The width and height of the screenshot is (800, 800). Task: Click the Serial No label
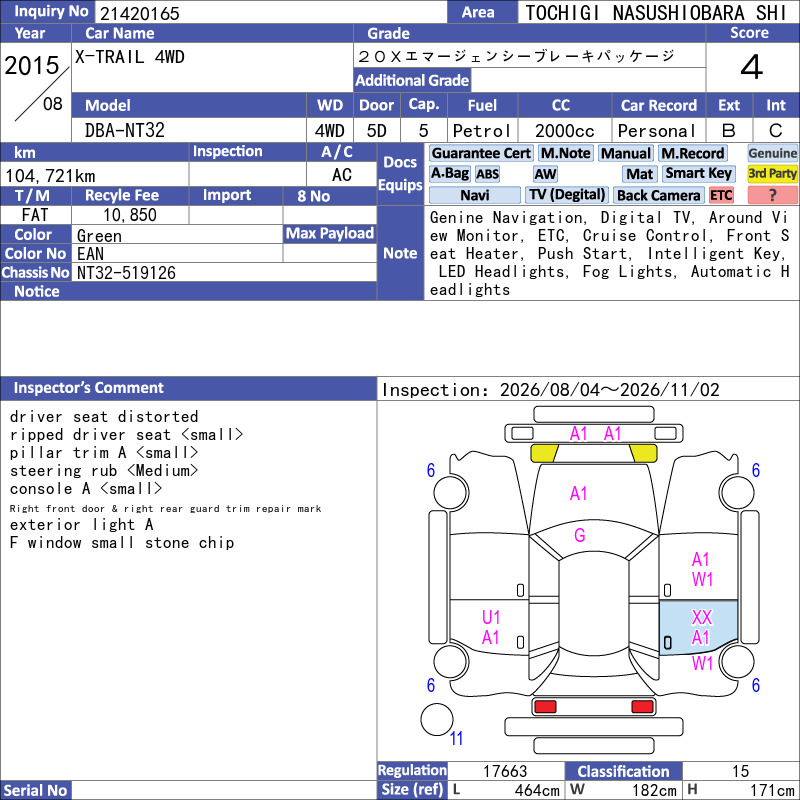pos(35,790)
